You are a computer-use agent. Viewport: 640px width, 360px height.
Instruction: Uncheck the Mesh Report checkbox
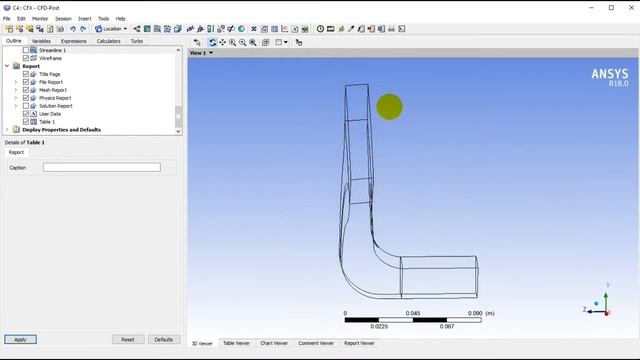(26, 90)
